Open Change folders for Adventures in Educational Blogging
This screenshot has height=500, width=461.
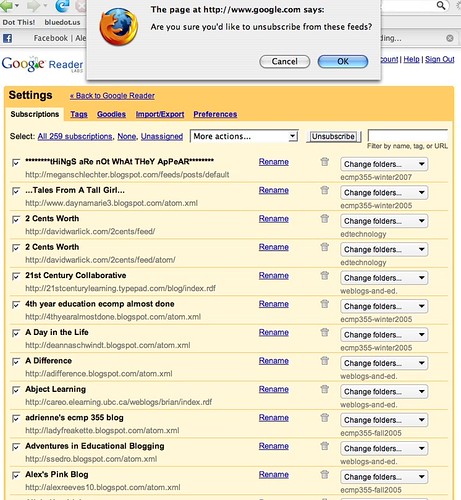click(384, 449)
